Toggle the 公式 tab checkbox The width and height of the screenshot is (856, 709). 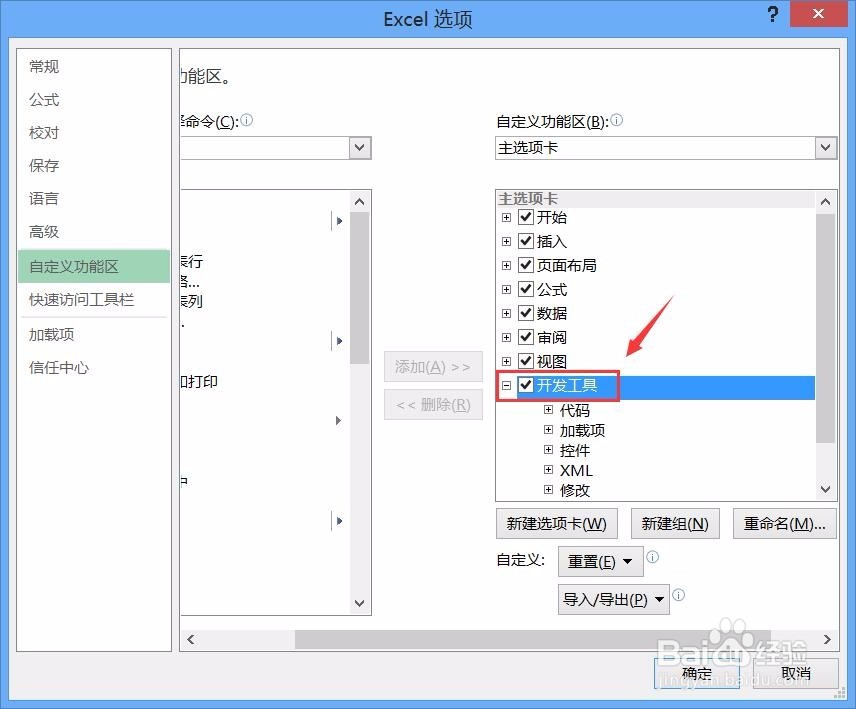pos(526,289)
